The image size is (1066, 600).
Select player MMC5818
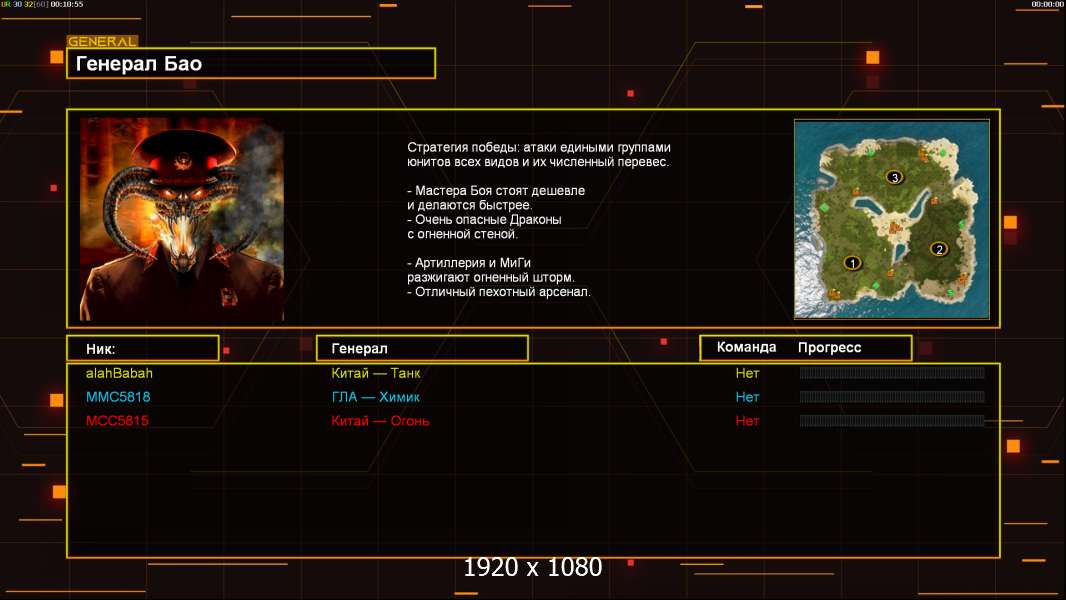(x=118, y=397)
